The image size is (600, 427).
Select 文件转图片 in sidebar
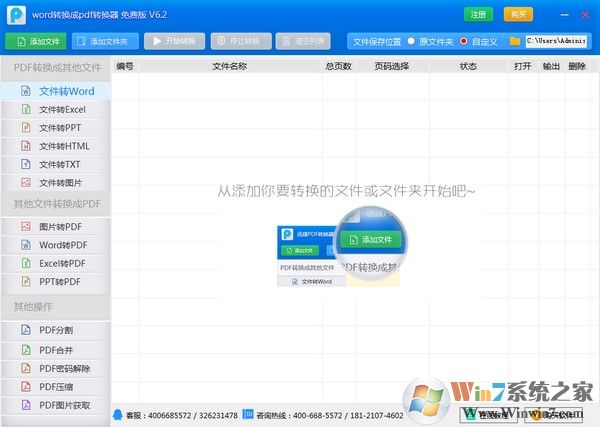pos(56,183)
